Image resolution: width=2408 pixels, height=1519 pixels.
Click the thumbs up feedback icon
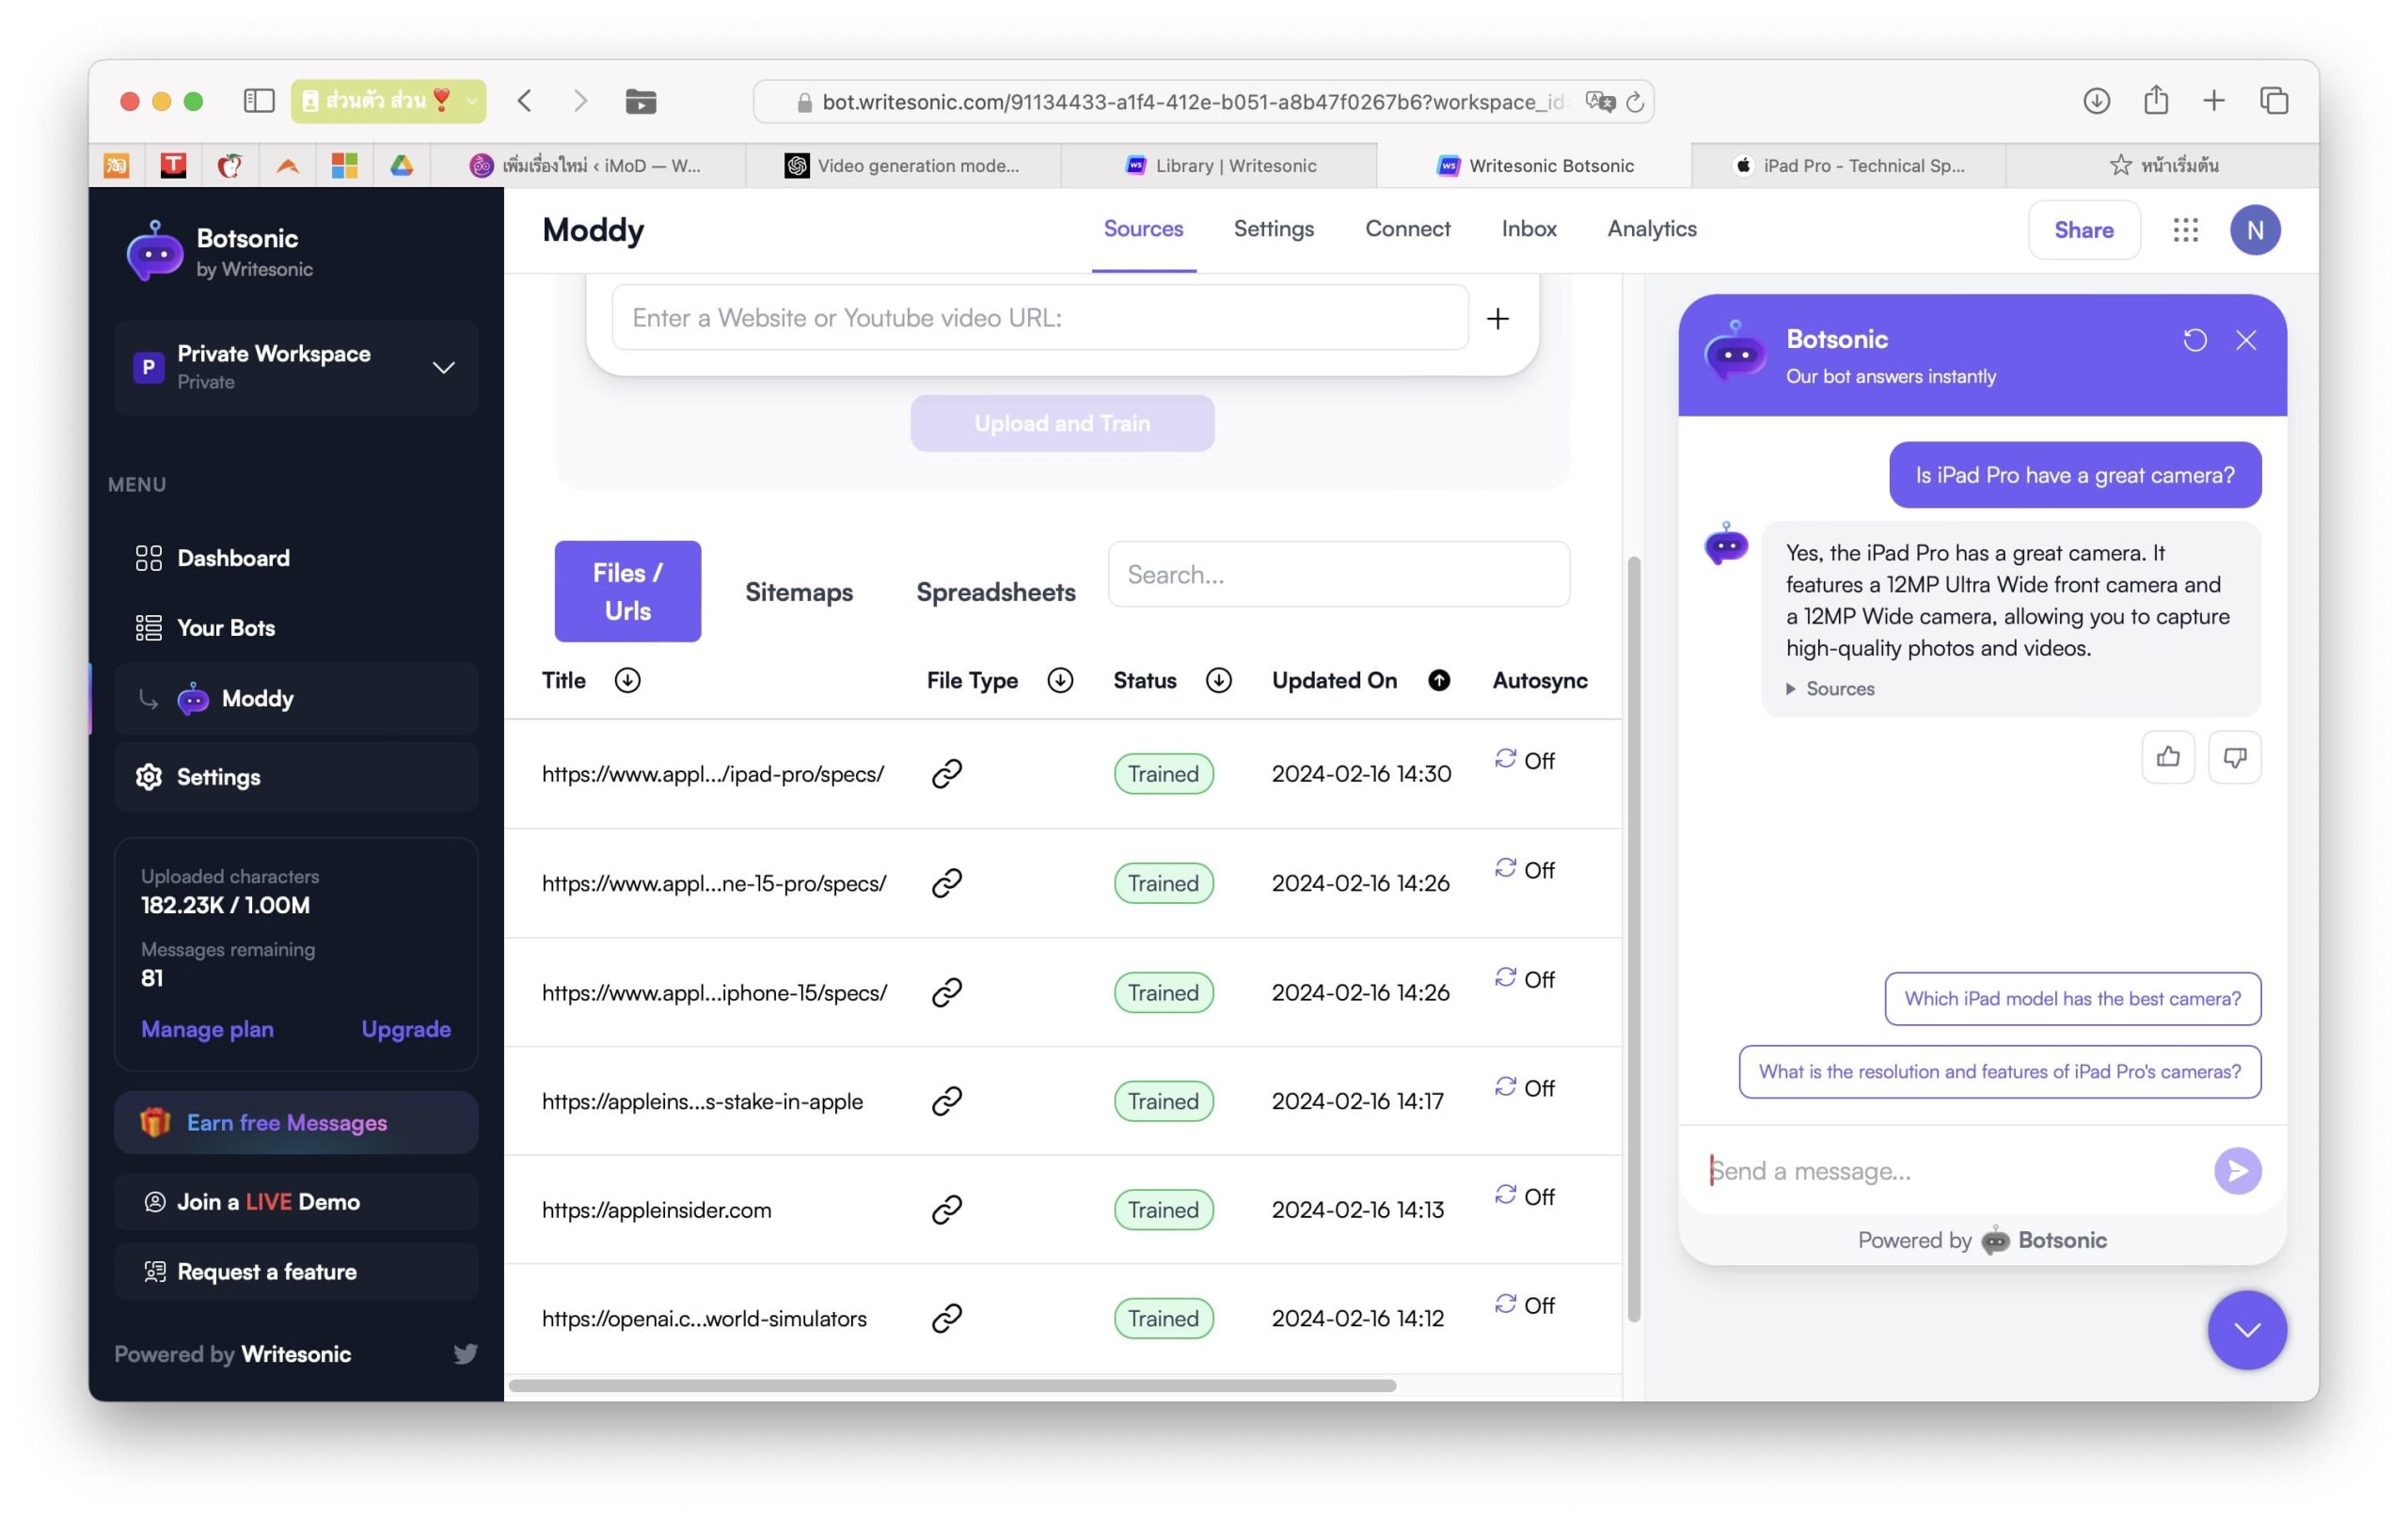pos(2167,757)
